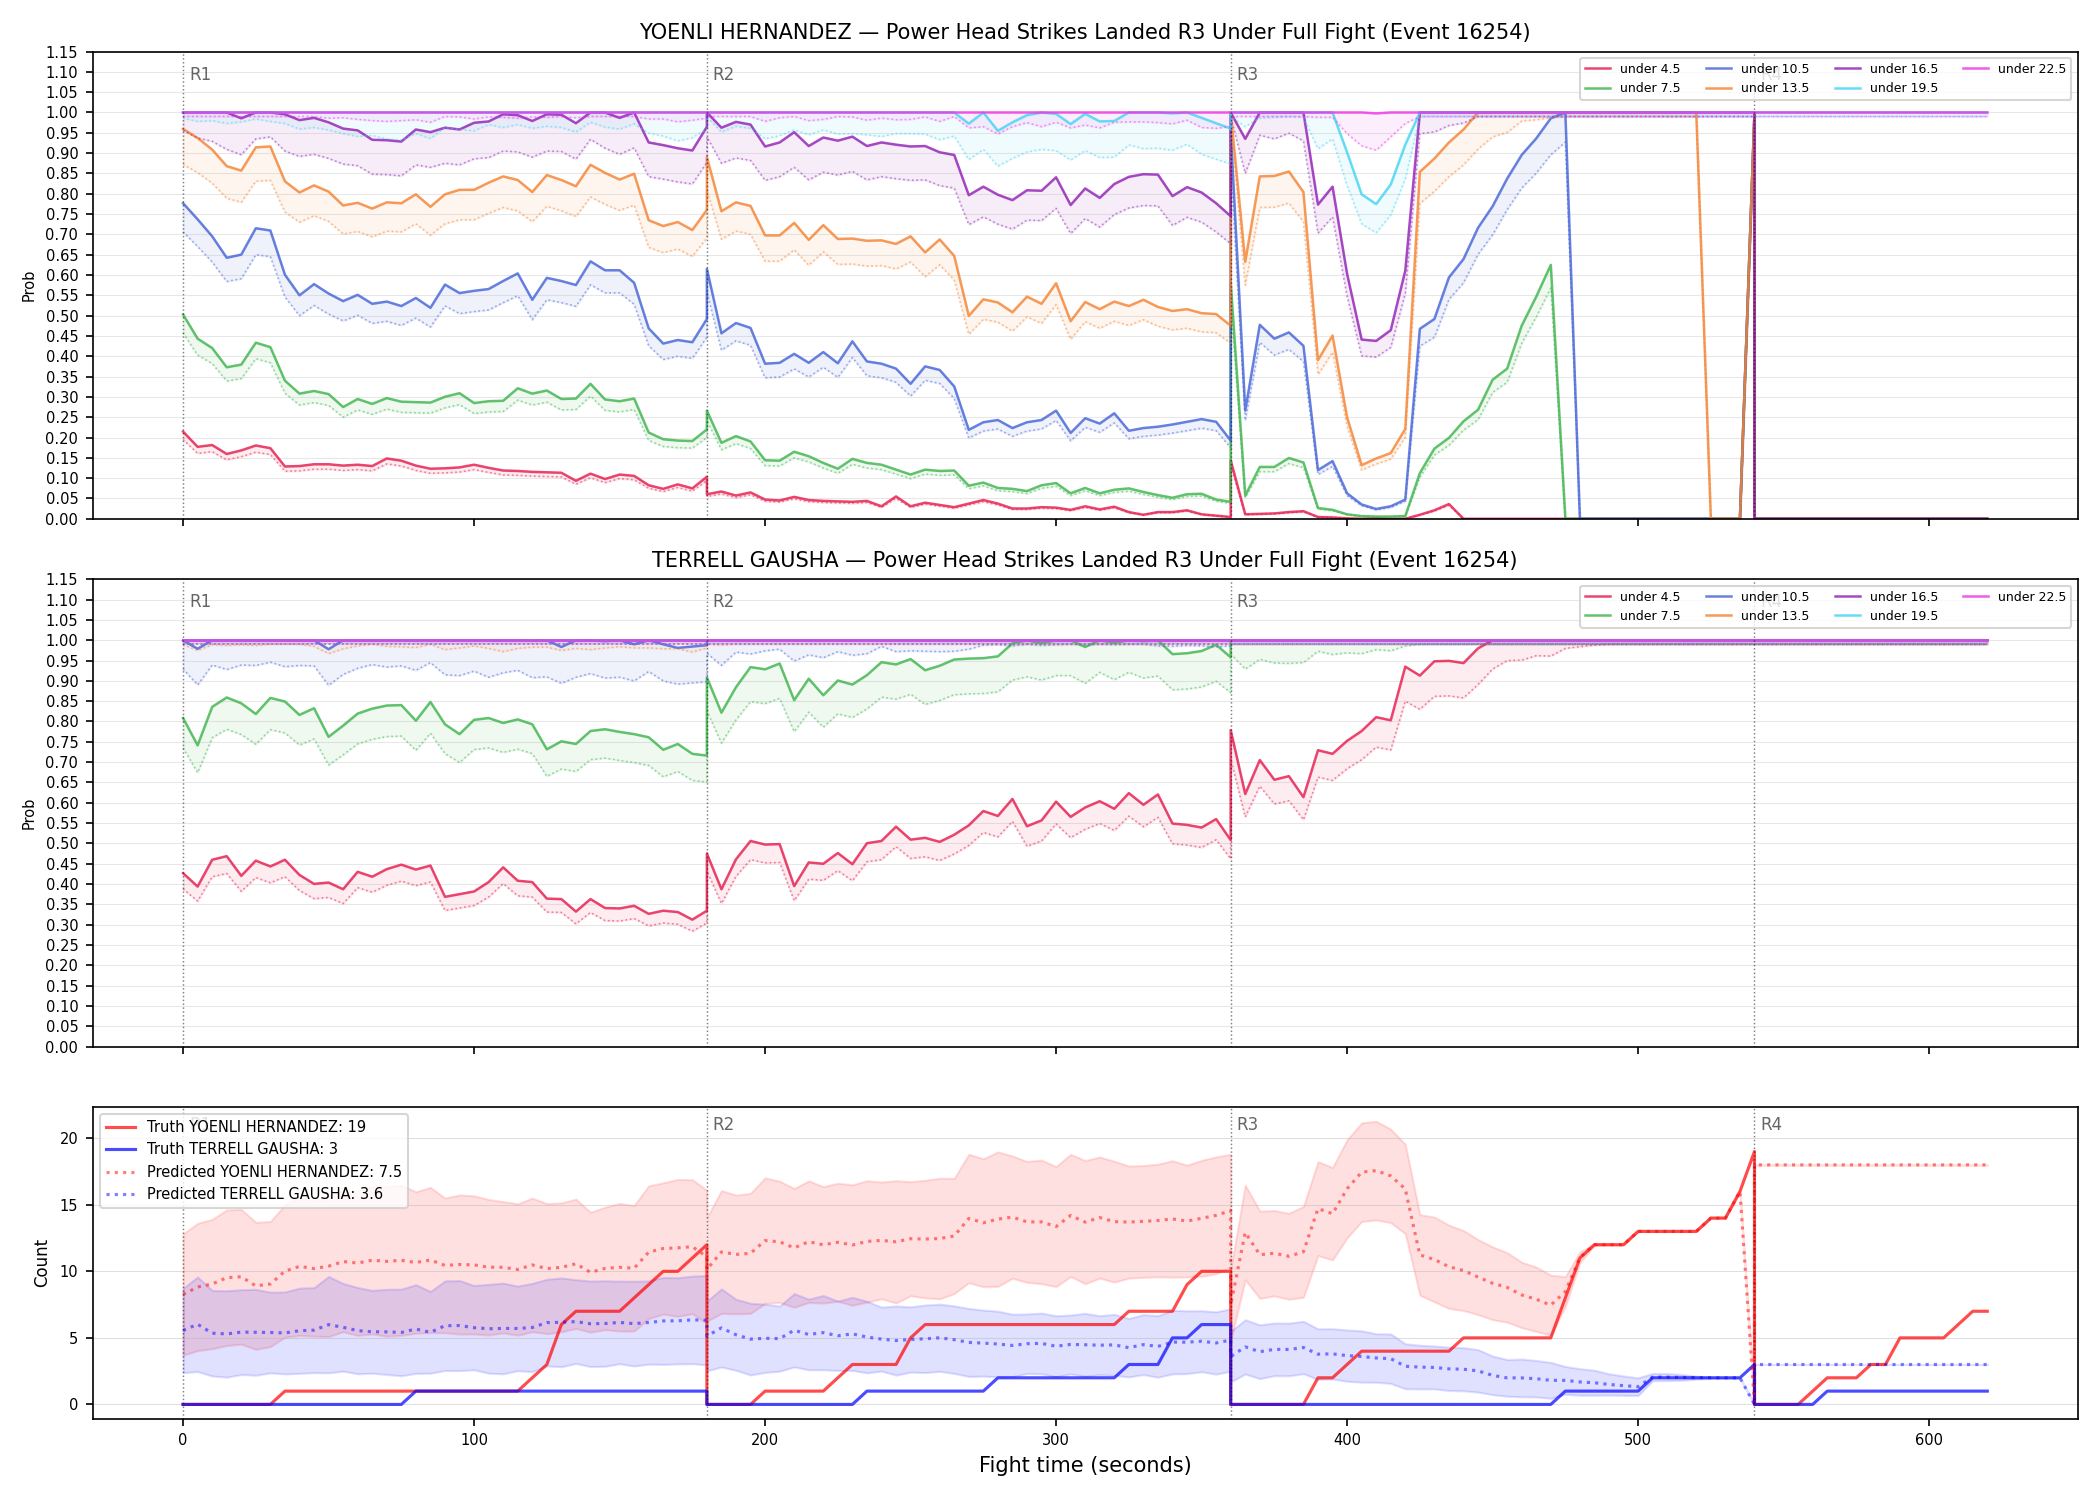This screenshot has width=2100, height=1500.
Task: Click the '20' tick on the Count axis
Action: (69, 1138)
